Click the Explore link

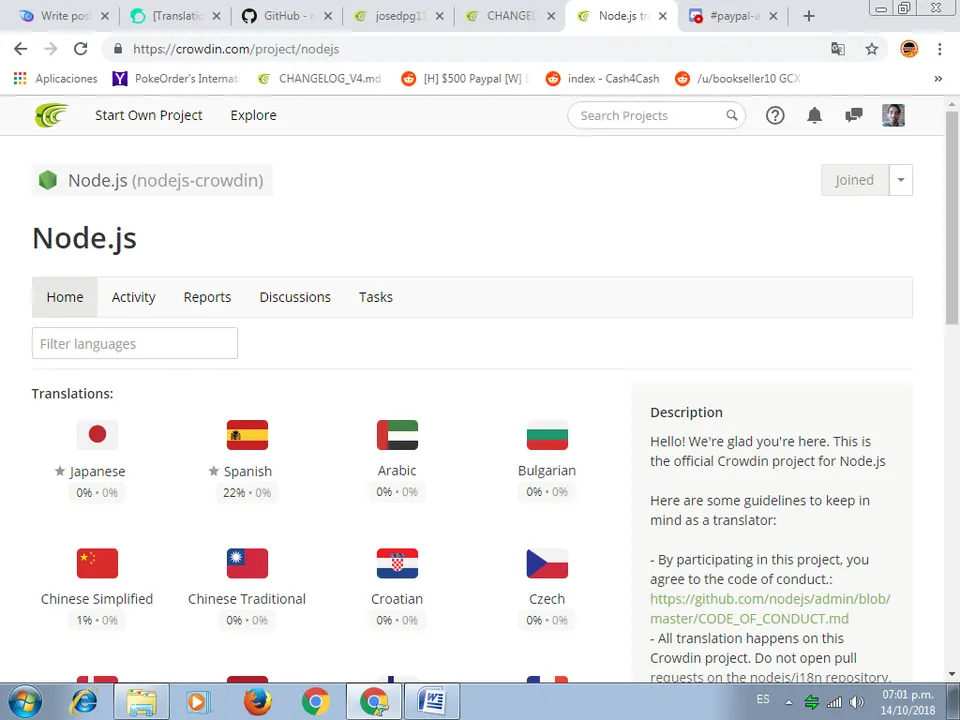click(253, 115)
